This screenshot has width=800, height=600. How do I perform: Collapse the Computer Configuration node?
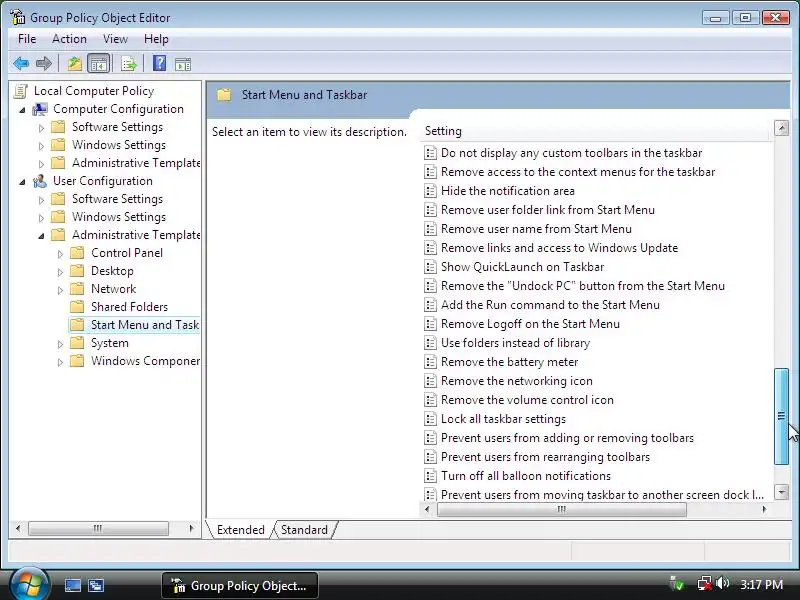point(22,110)
